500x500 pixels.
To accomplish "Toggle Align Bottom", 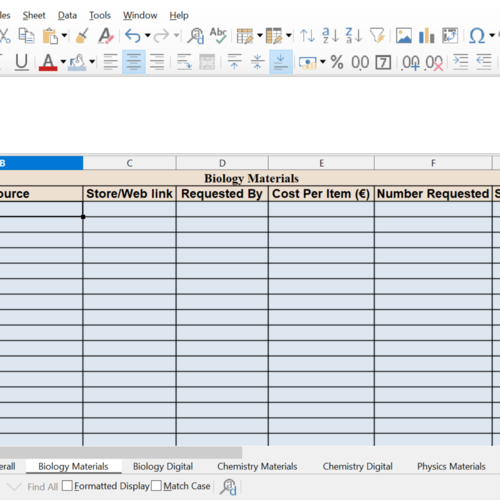I will (x=281, y=62).
